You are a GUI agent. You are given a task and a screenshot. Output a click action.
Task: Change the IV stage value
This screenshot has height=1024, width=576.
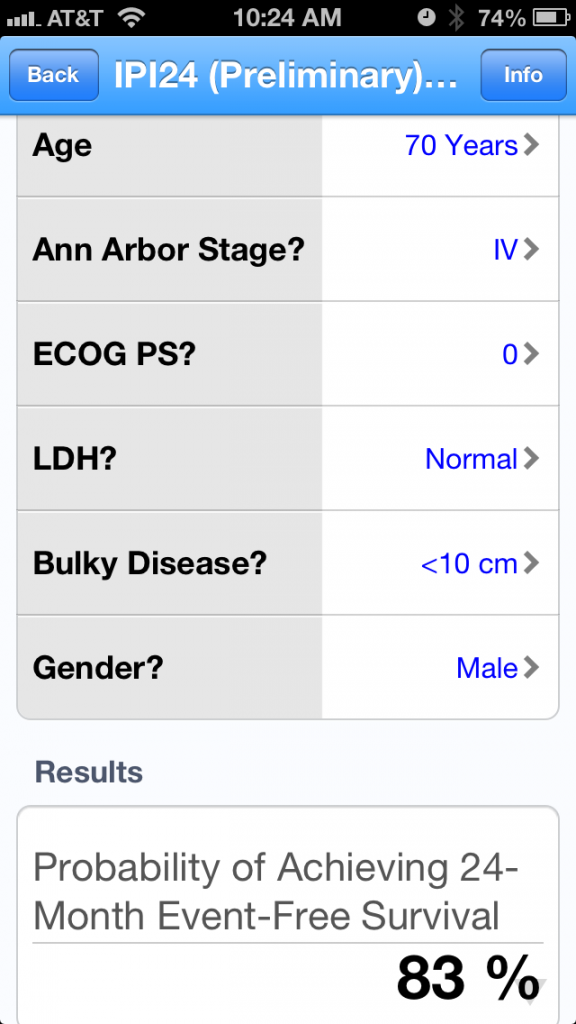(x=505, y=249)
